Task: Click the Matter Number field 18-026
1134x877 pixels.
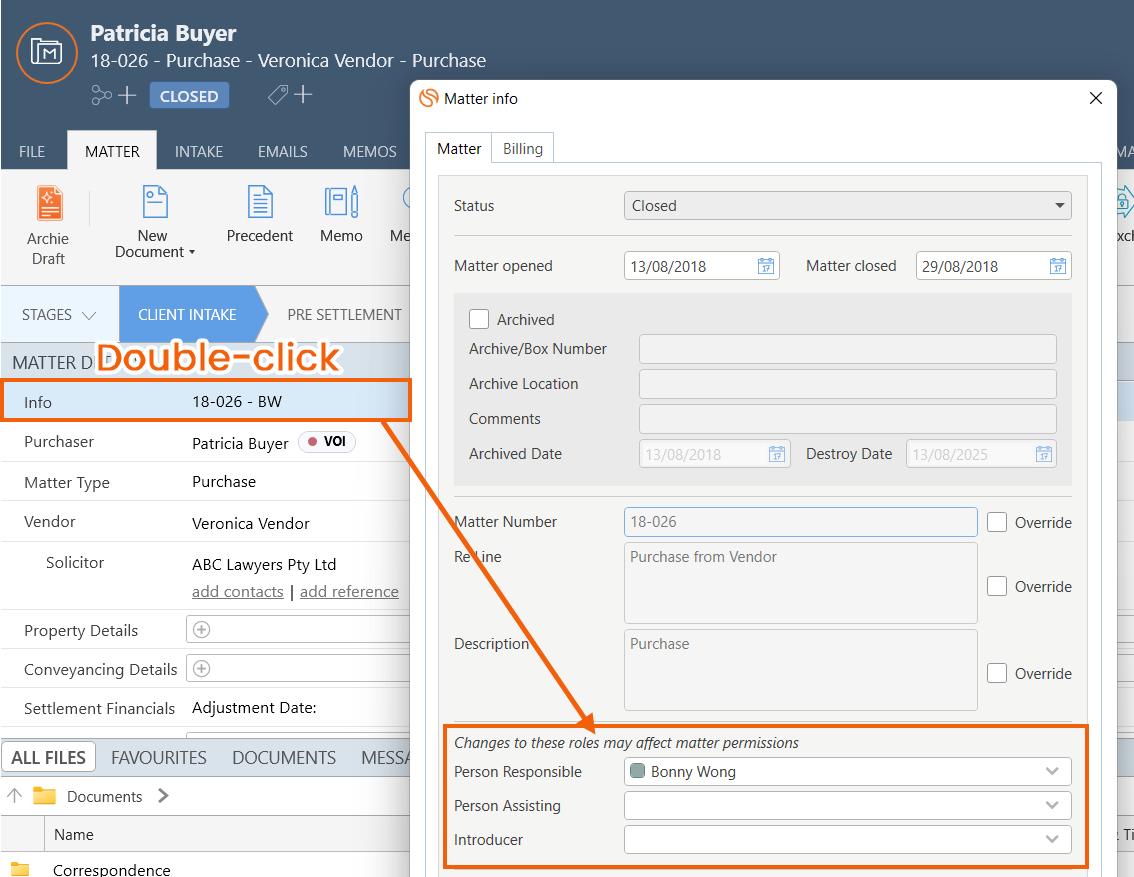Action: (801, 522)
